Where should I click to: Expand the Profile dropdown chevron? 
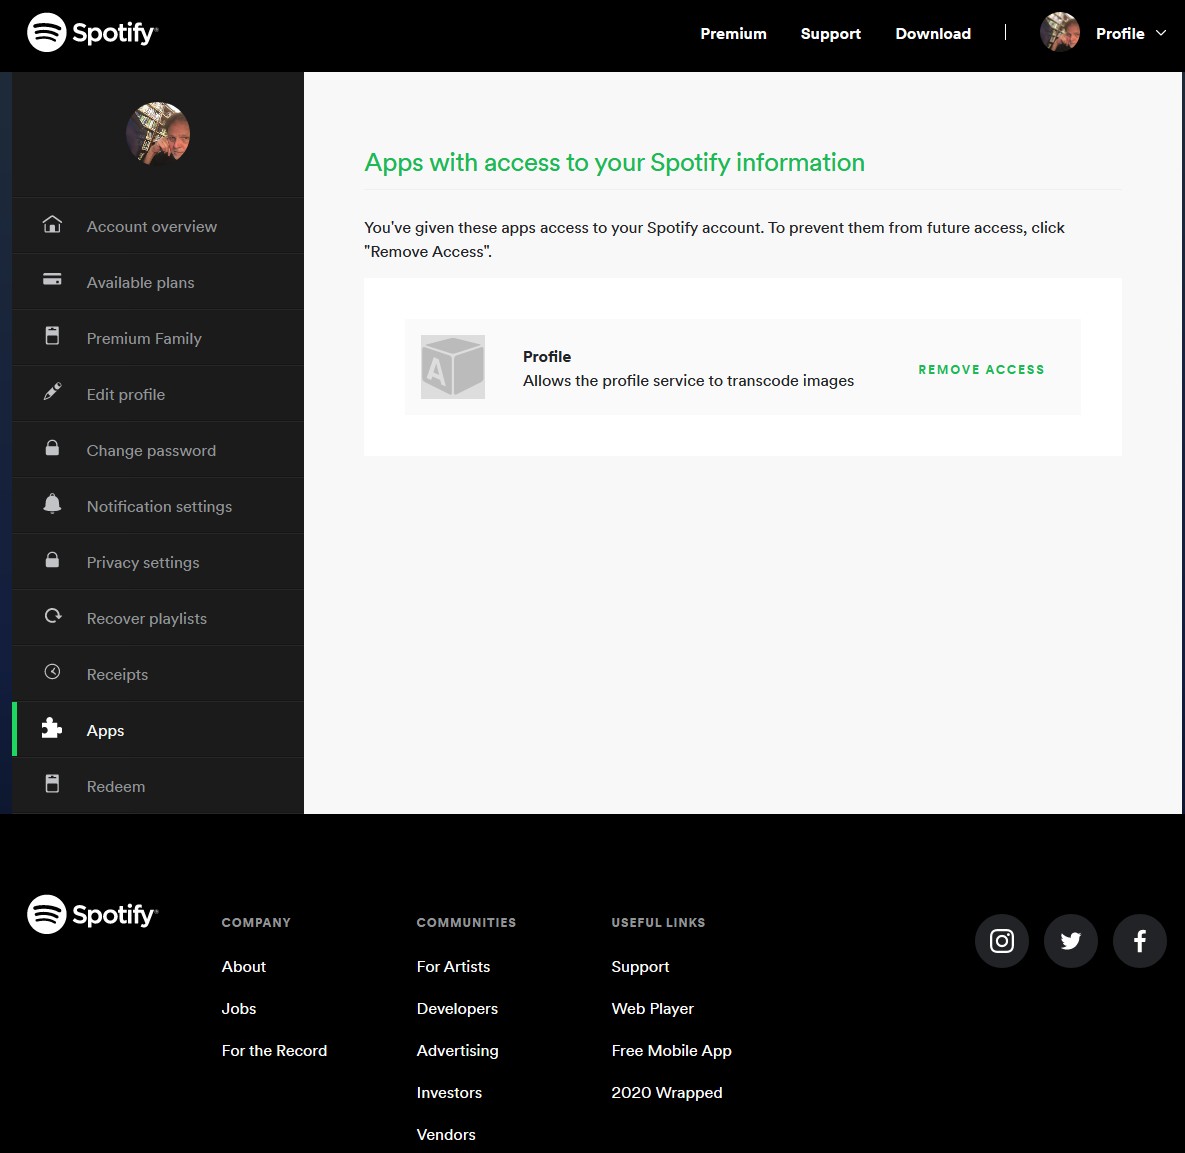(x=1161, y=33)
